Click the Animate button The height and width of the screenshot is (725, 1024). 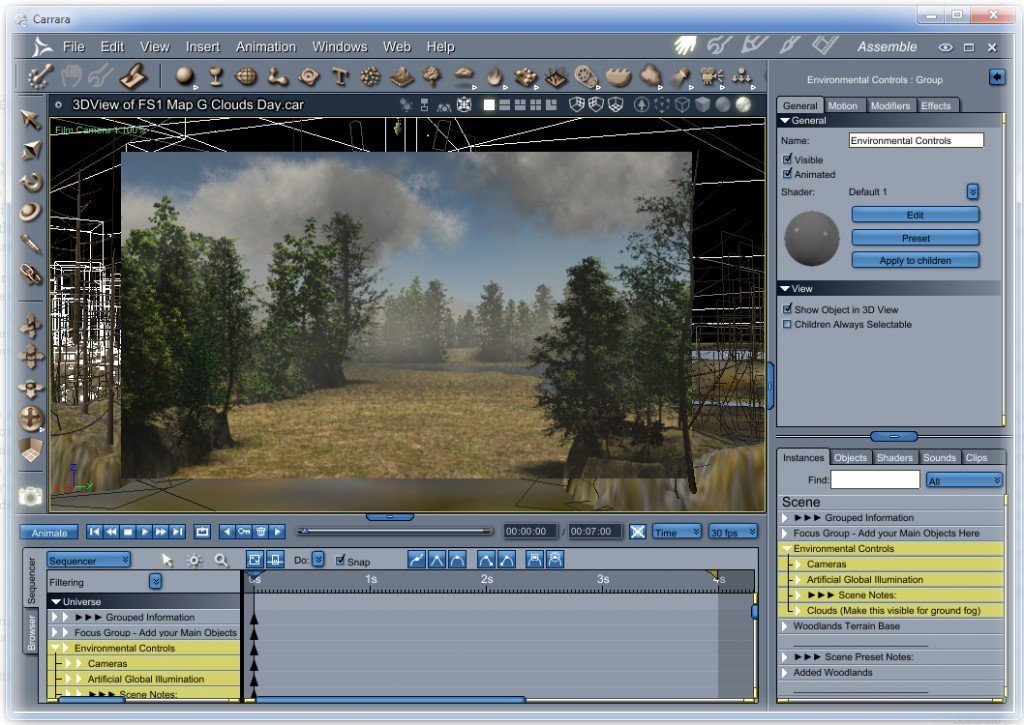click(49, 532)
